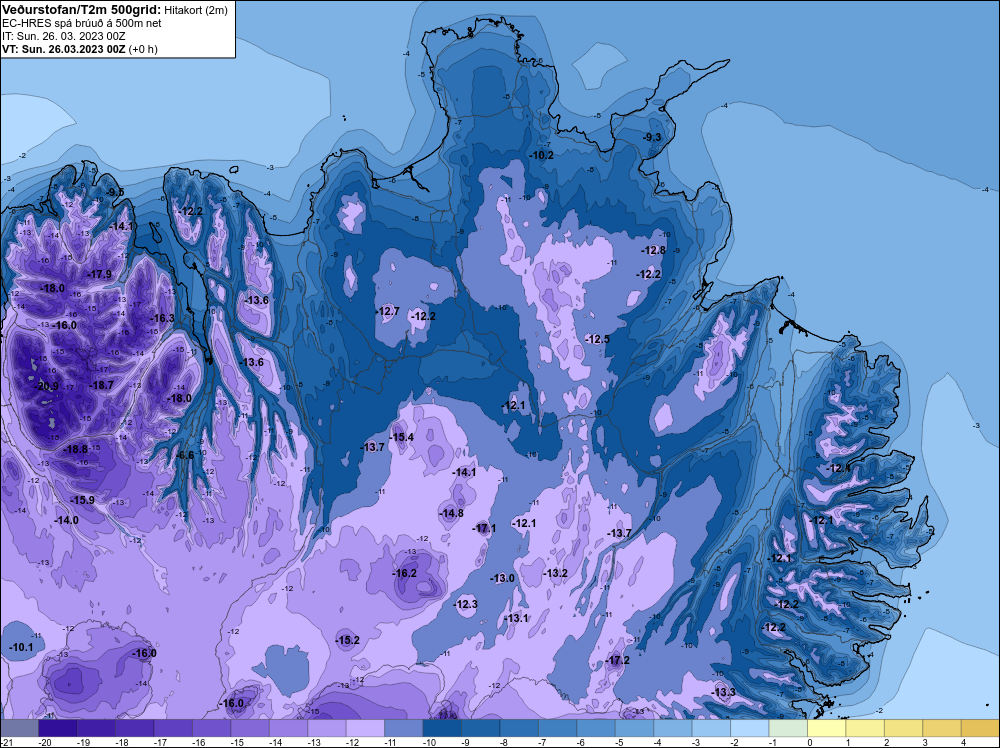This screenshot has height=748, width=1000.
Task: Select the legend color swatch above -12
Action: 365,728
